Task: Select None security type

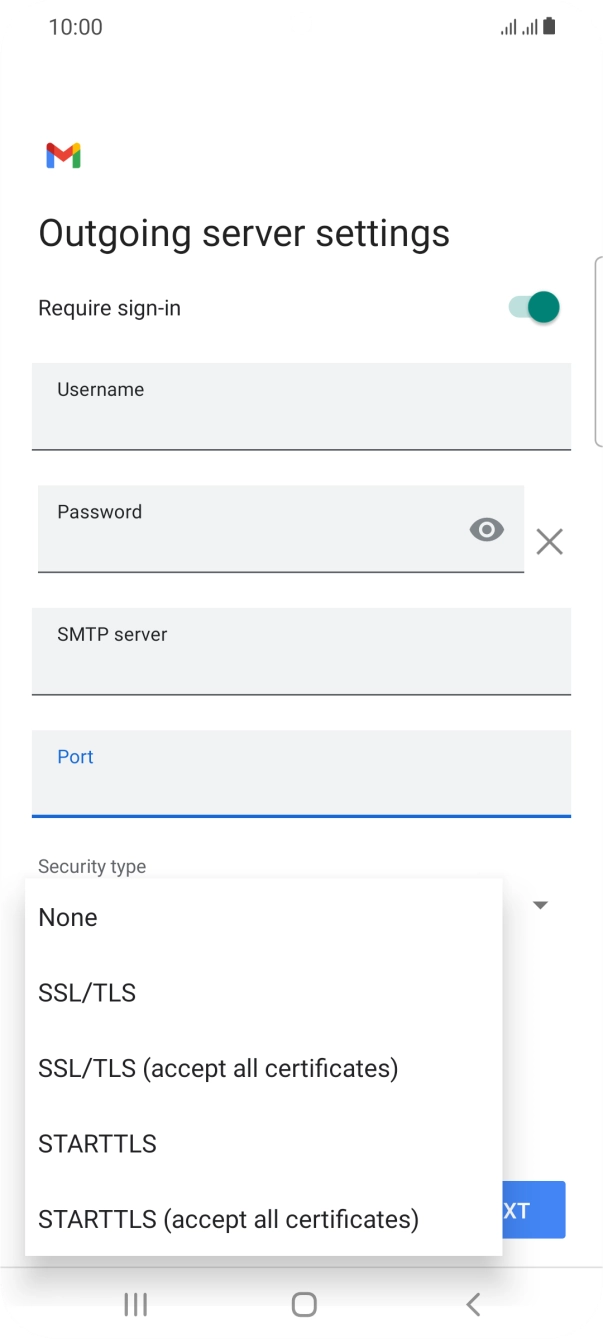Action: pos(68,917)
